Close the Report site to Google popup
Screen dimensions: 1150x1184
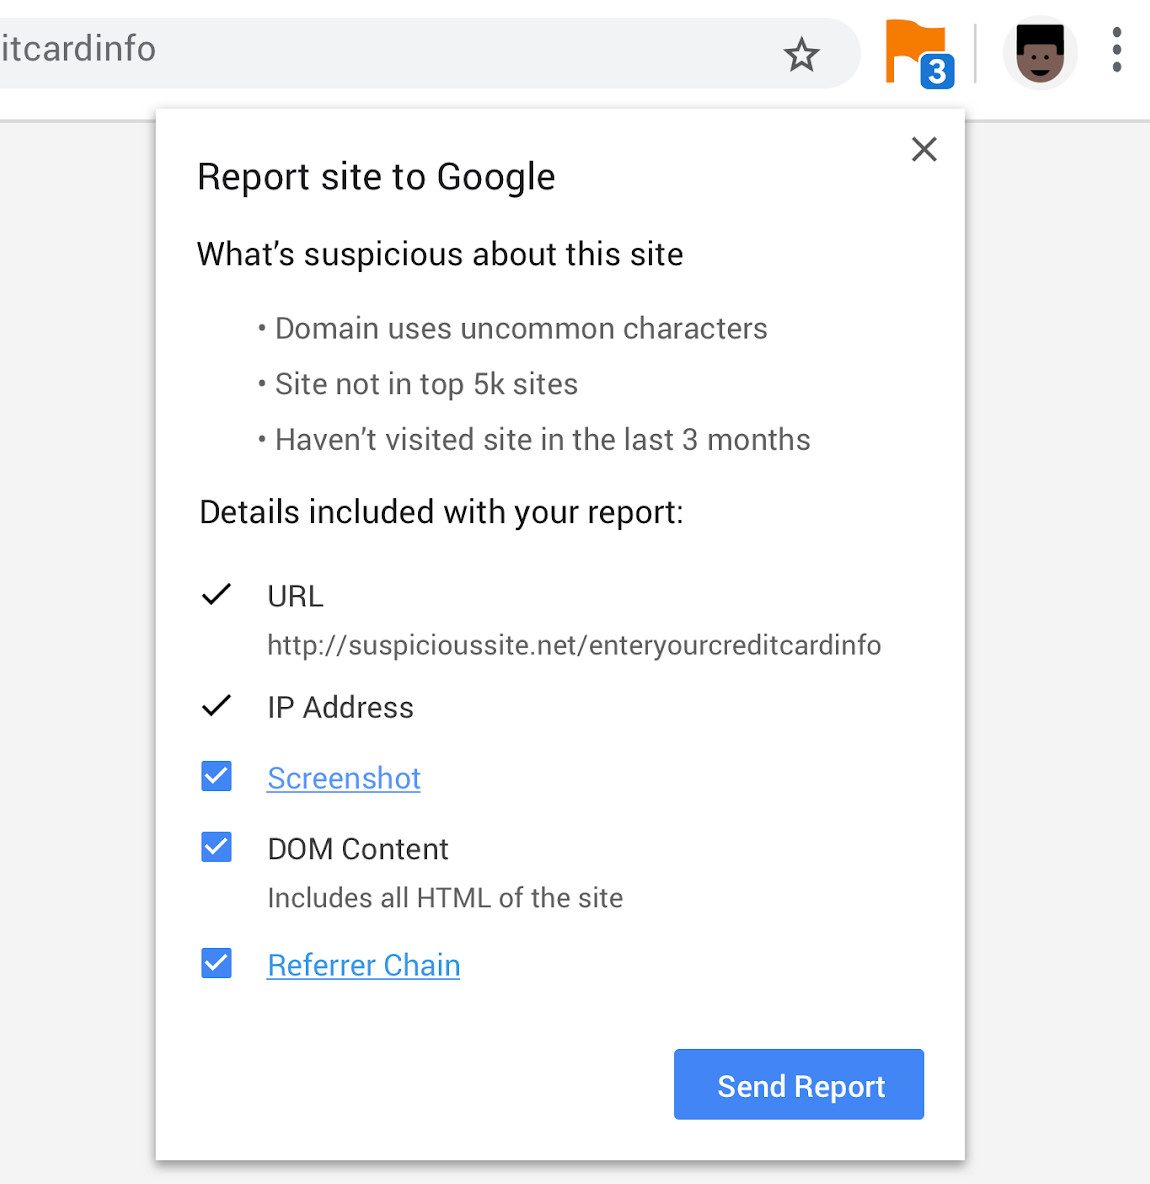click(x=924, y=149)
